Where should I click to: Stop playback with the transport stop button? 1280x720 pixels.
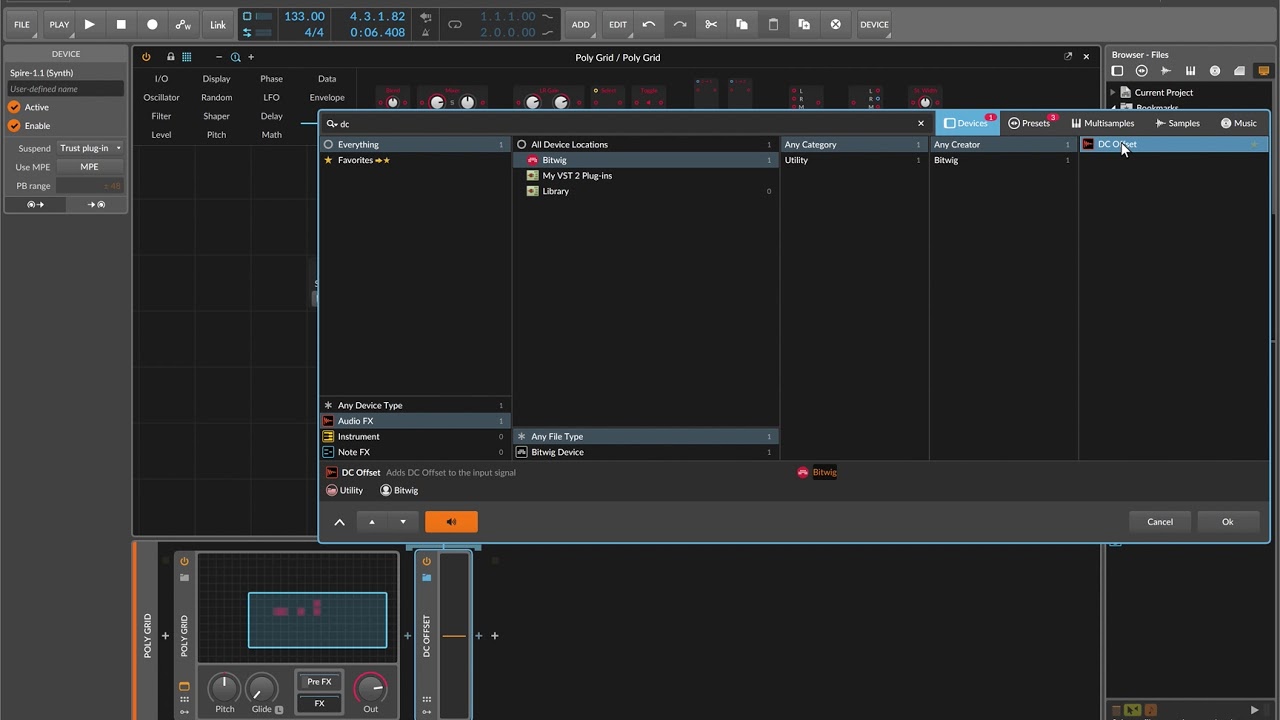tap(121, 24)
